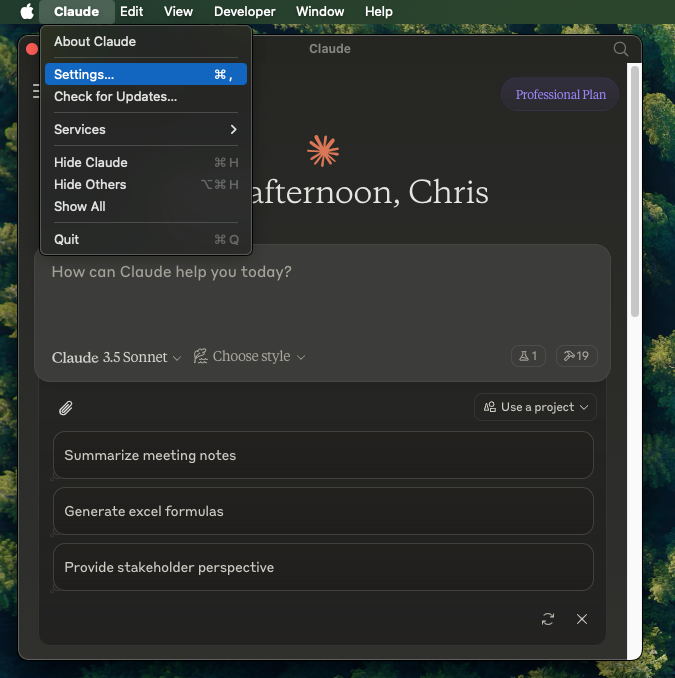Click the Professional Plan badge
Viewport: 675px width, 678px height.
560,94
